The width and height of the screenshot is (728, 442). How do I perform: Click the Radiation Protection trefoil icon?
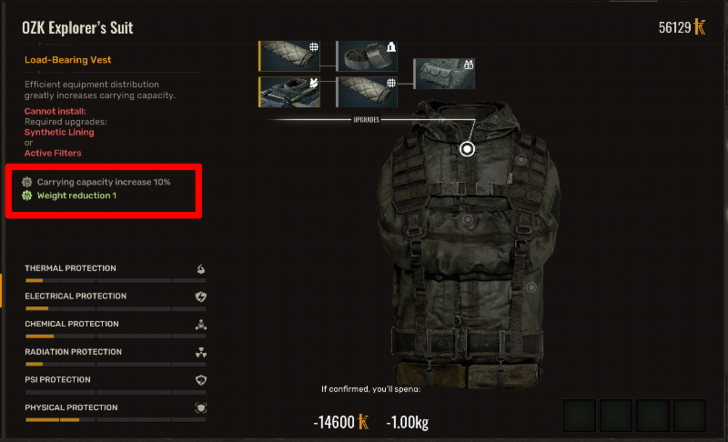pos(201,352)
